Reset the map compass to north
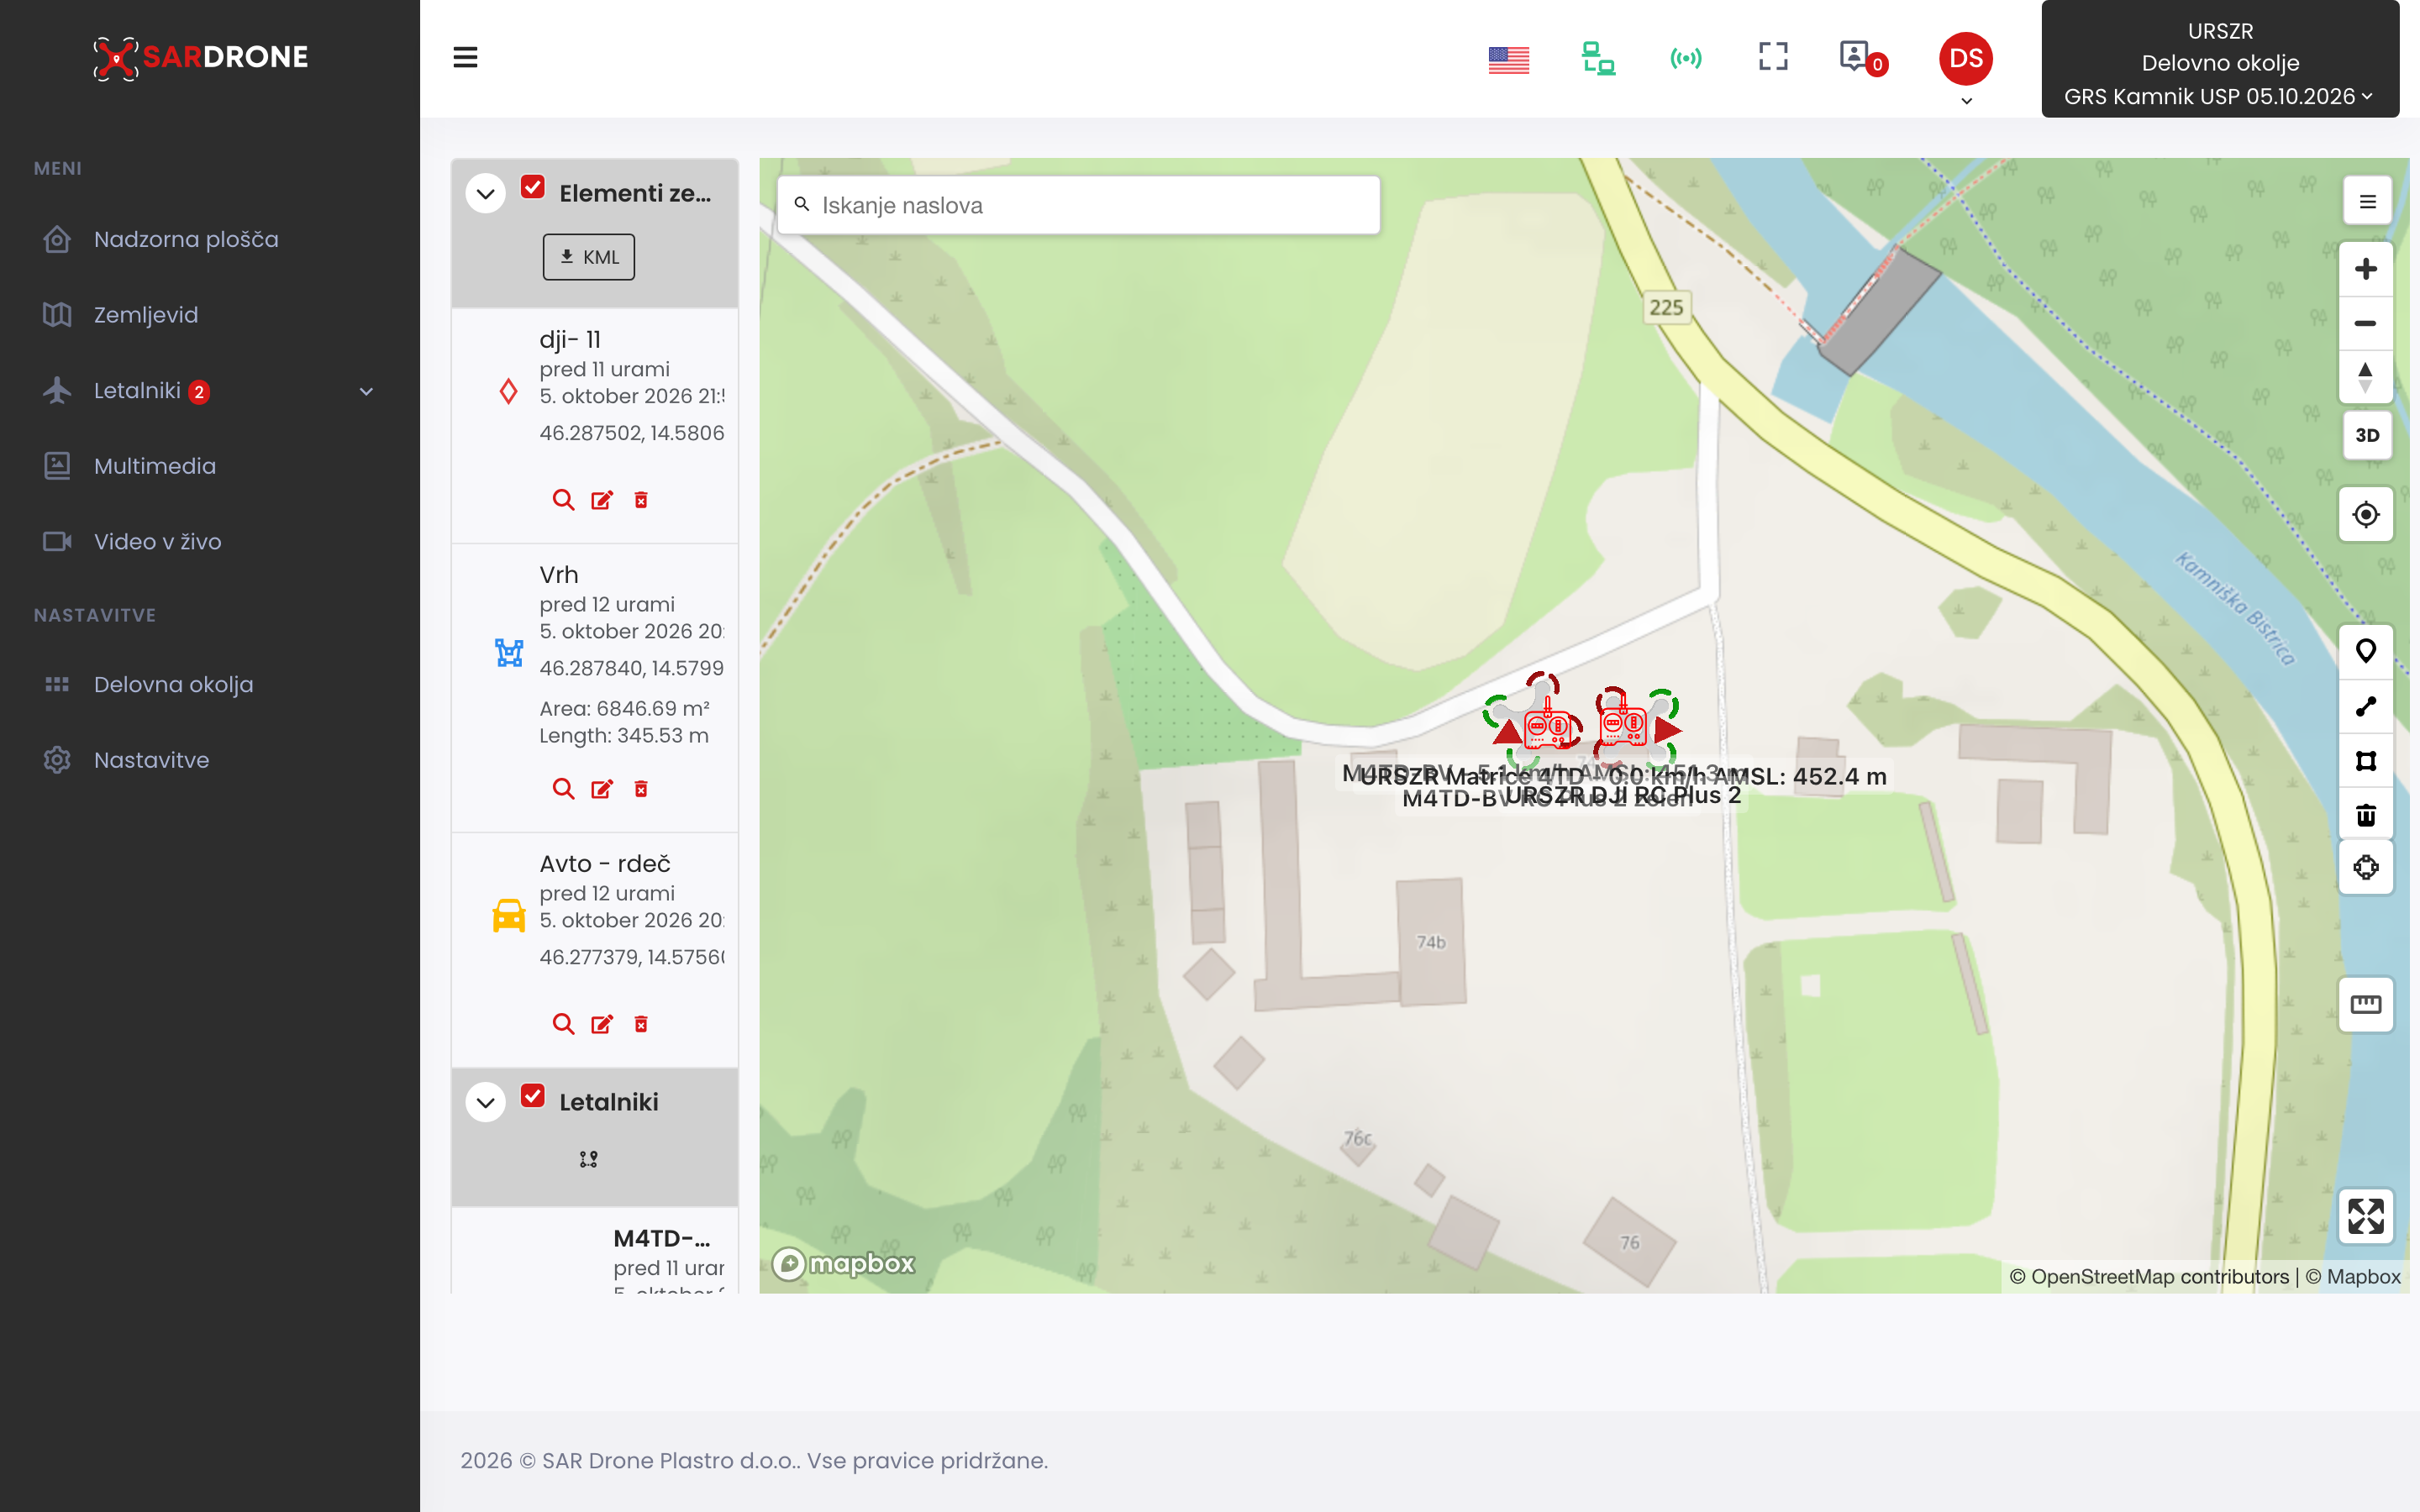The height and width of the screenshot is (1512, 2420). pyautogui.click(x=2365, y=377)
